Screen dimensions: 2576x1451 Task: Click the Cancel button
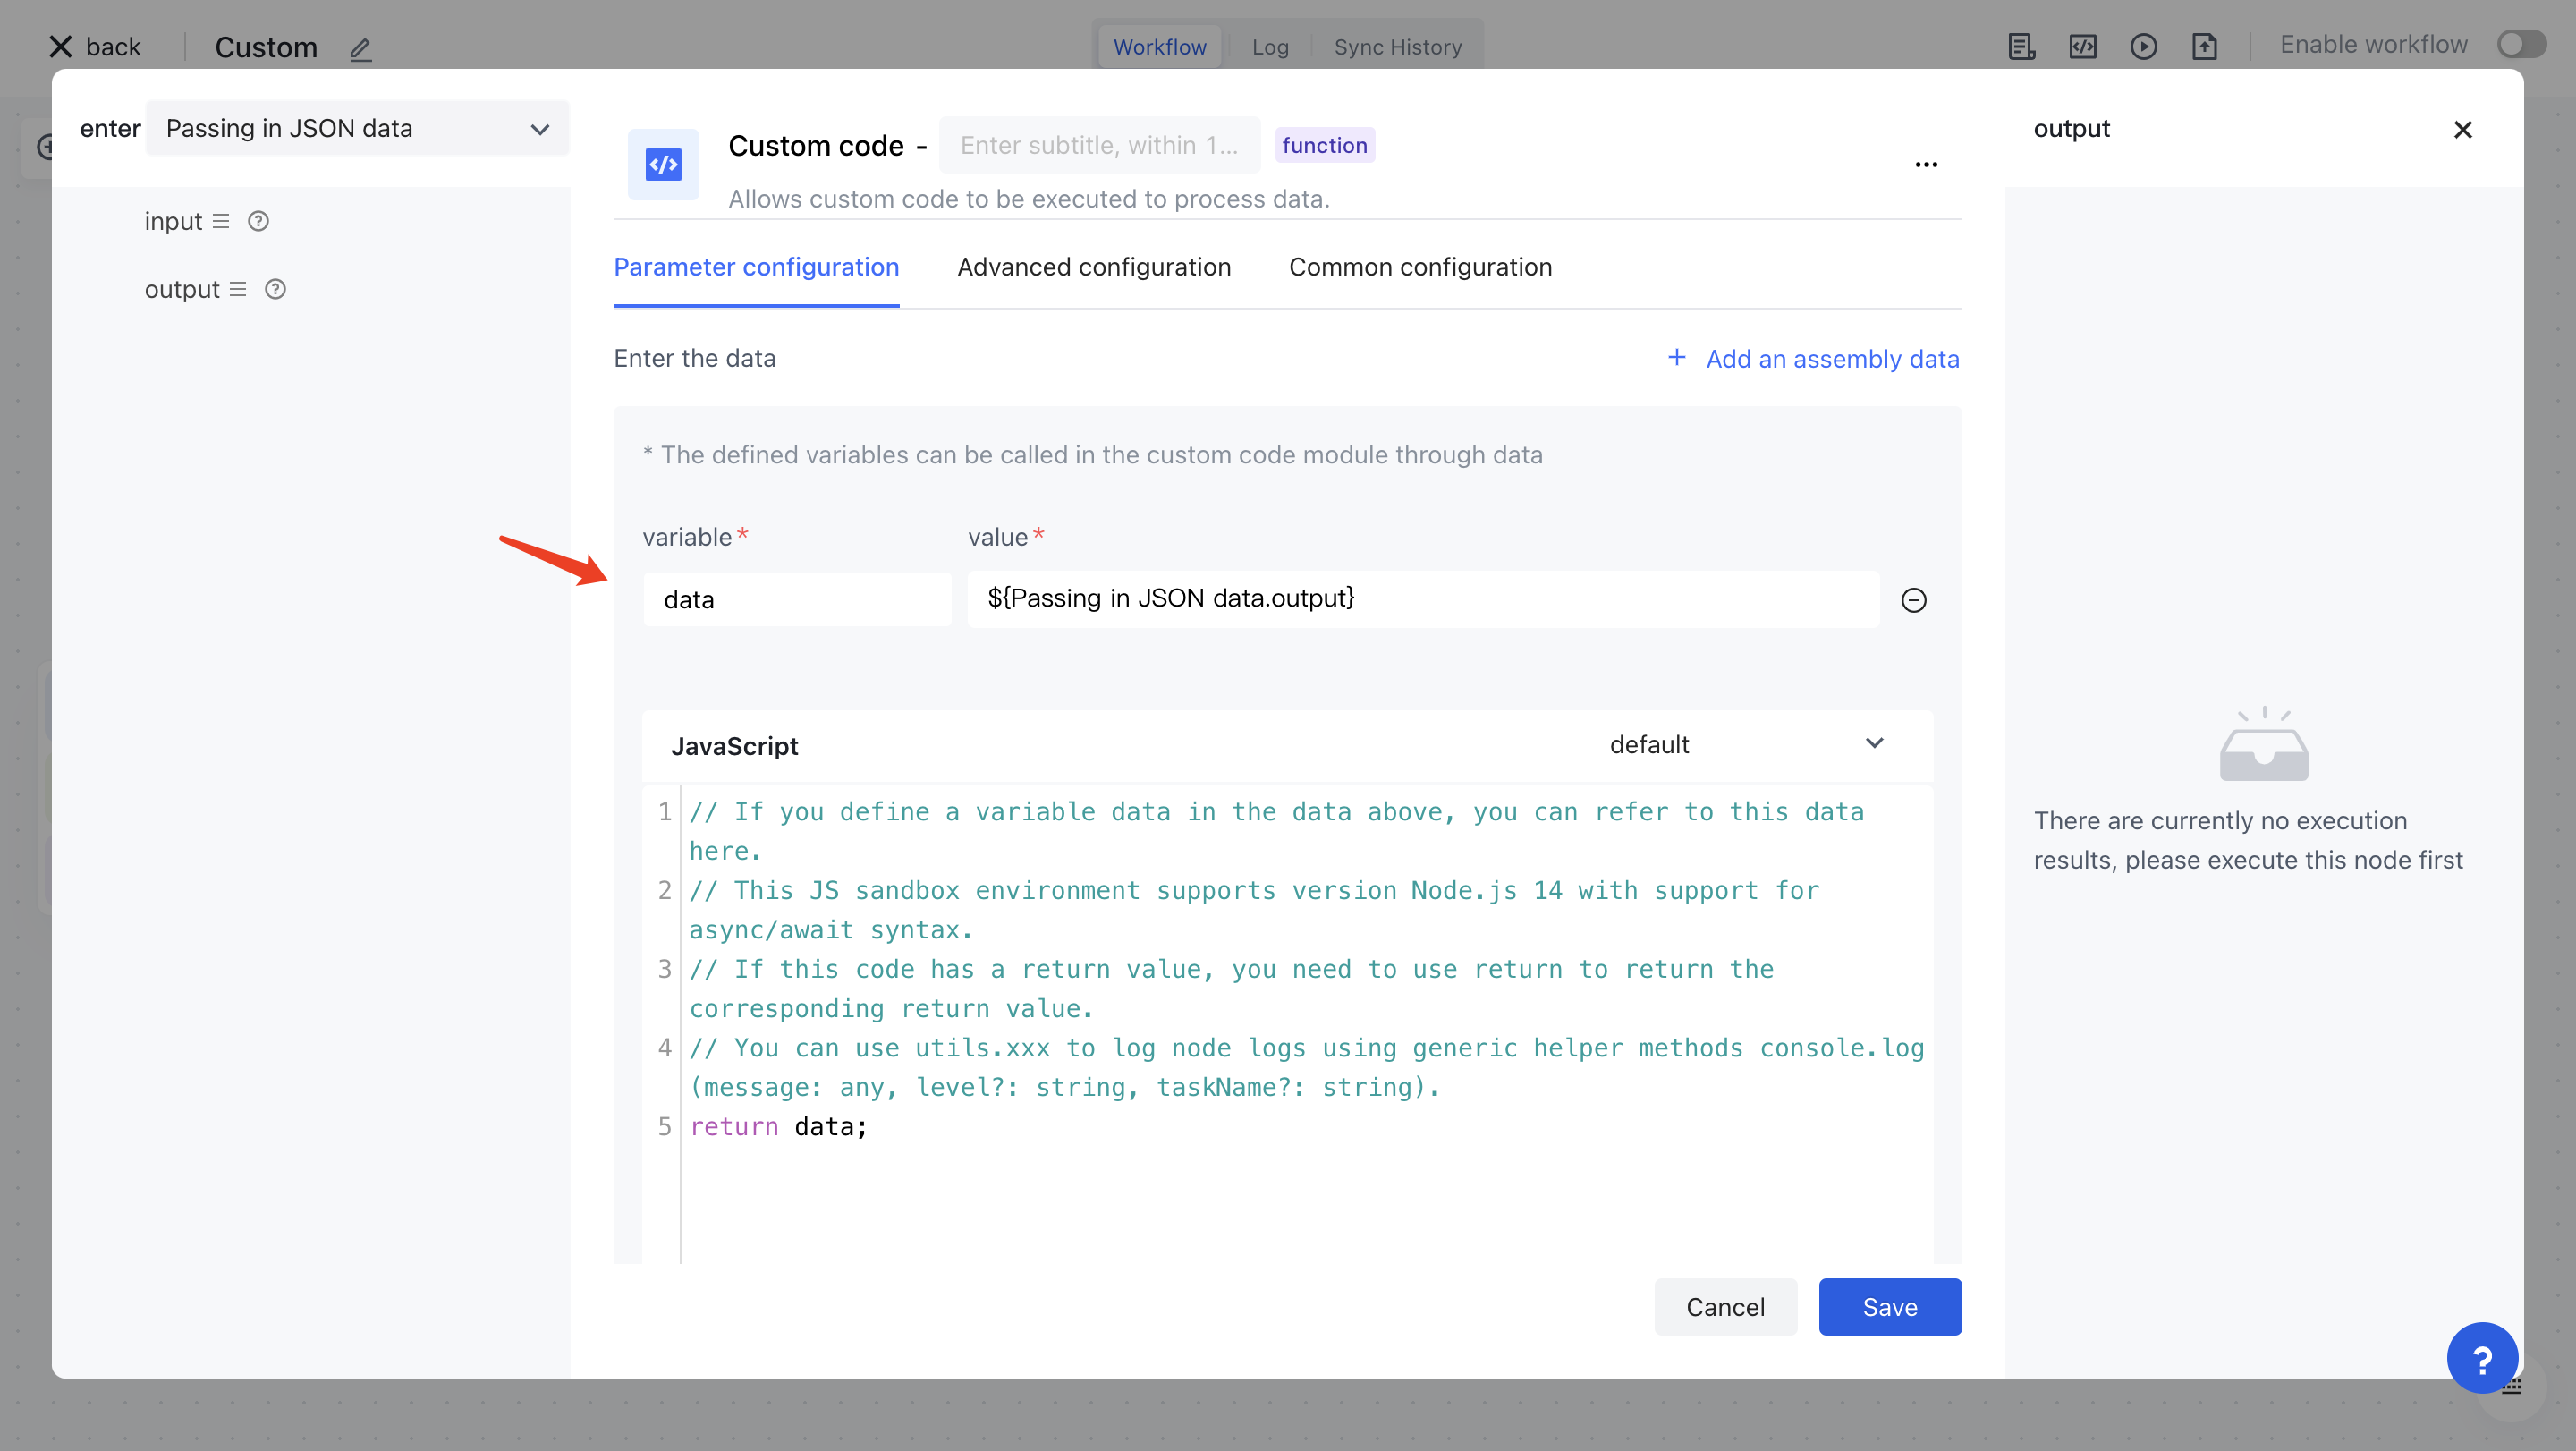coord(1725,1306)
